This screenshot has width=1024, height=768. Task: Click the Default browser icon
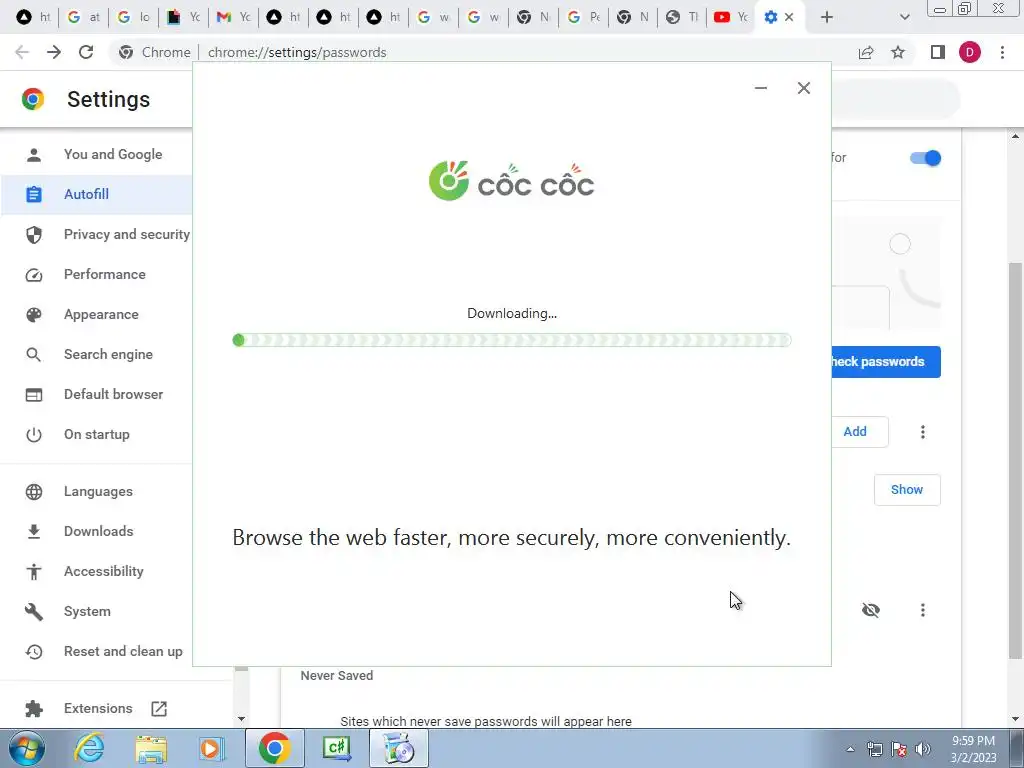[x=33, y=394]
